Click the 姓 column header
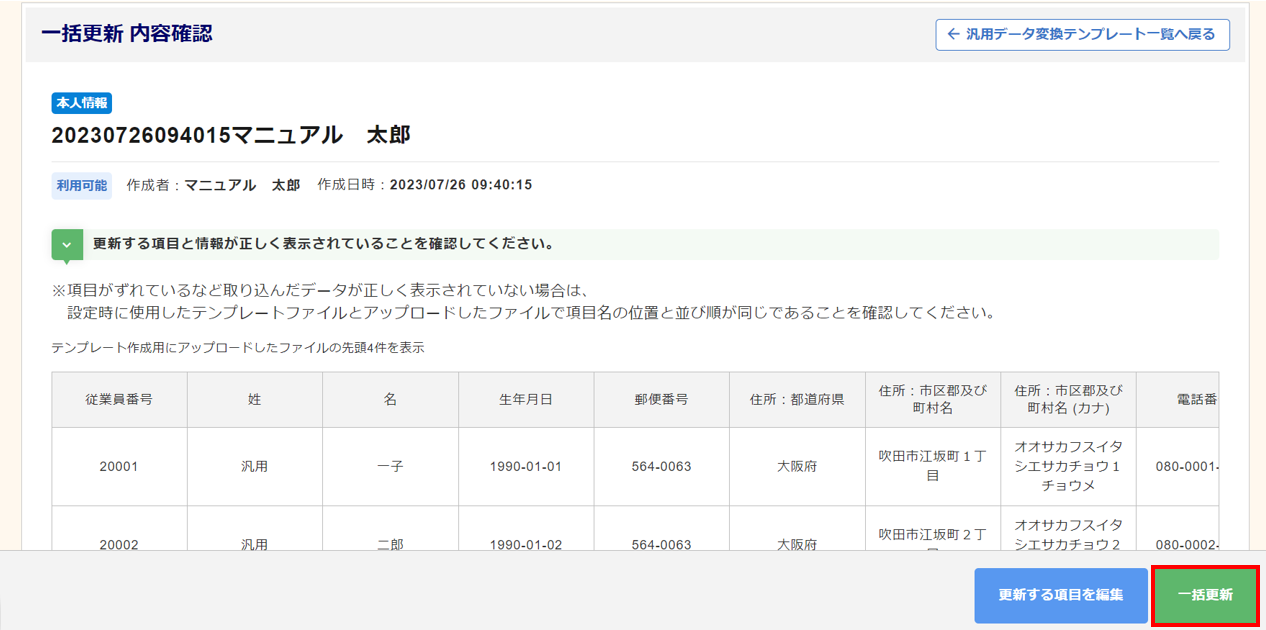 pyautogui.click(x=255, y=400)
